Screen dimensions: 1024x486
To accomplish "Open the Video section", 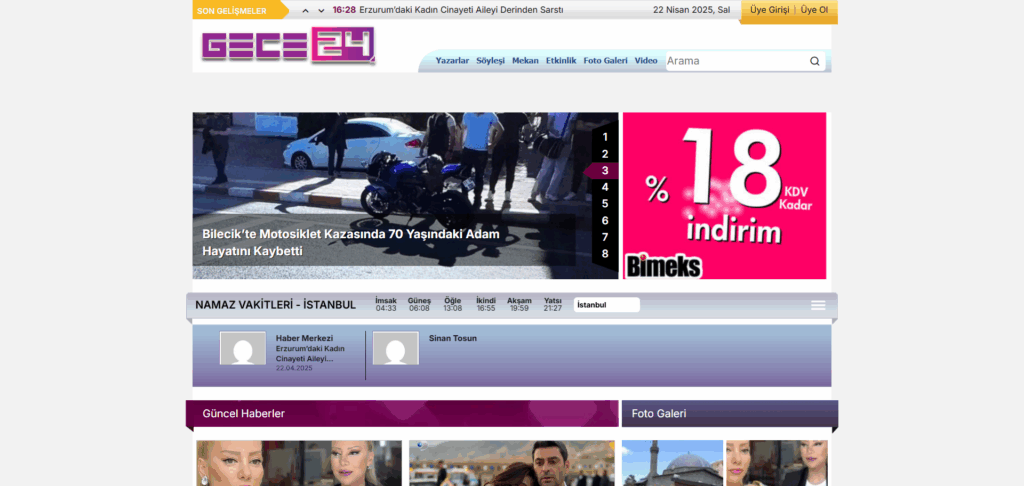I will point(646,61).
